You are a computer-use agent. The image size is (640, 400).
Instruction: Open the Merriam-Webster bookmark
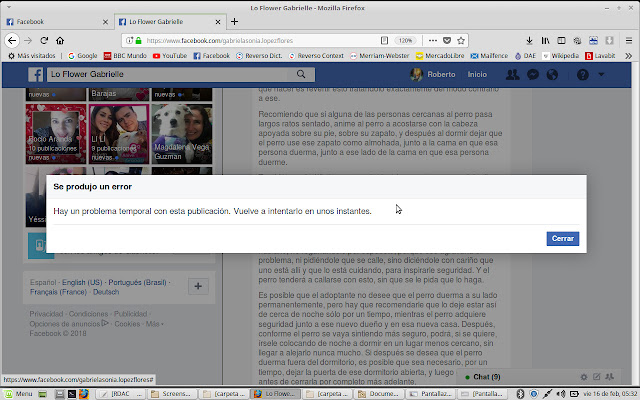380,56
